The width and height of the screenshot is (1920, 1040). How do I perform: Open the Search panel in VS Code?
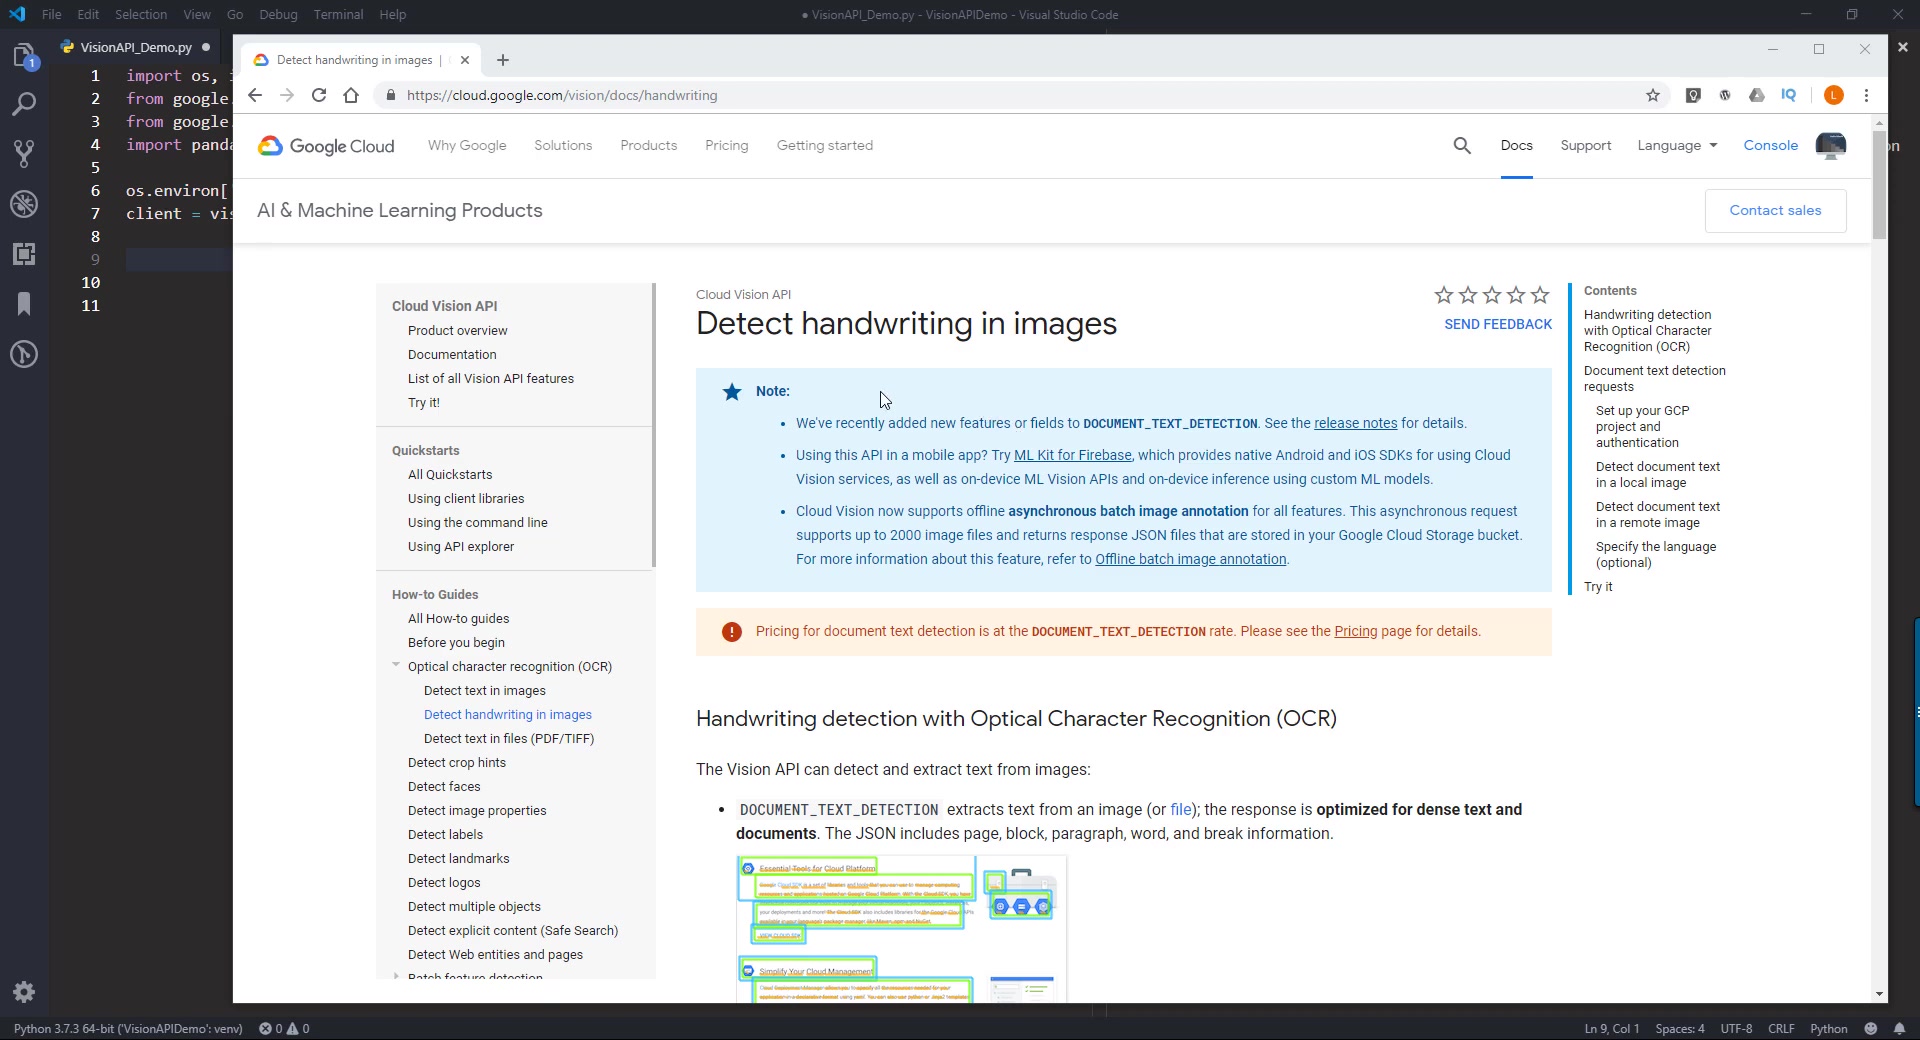tap(24, 103)
